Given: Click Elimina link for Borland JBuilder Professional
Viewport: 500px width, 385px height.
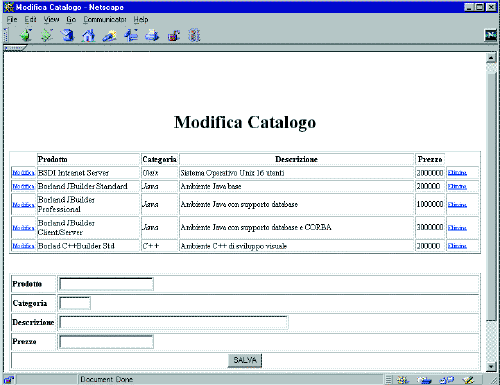Looking at the screenshot, I should coord(457,204).
